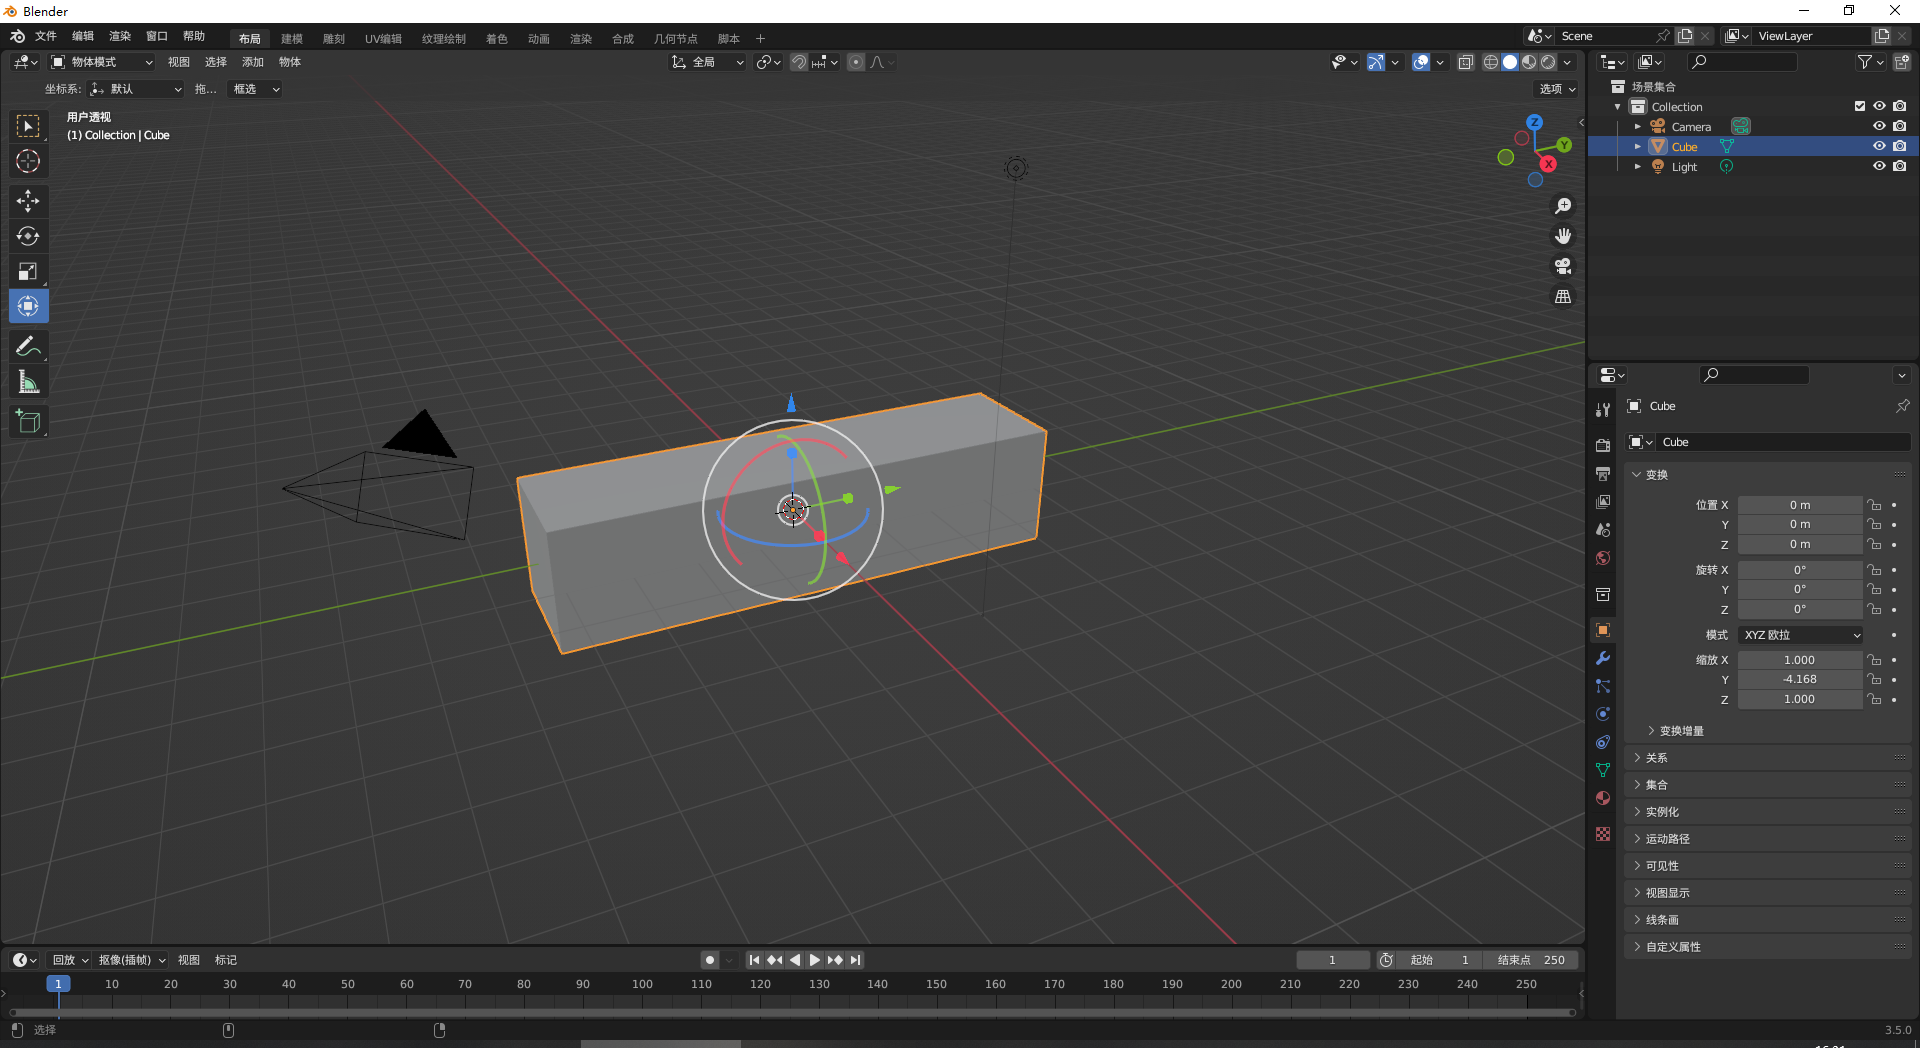Uncheck Collection exclude checkbox

[1860, 106]
